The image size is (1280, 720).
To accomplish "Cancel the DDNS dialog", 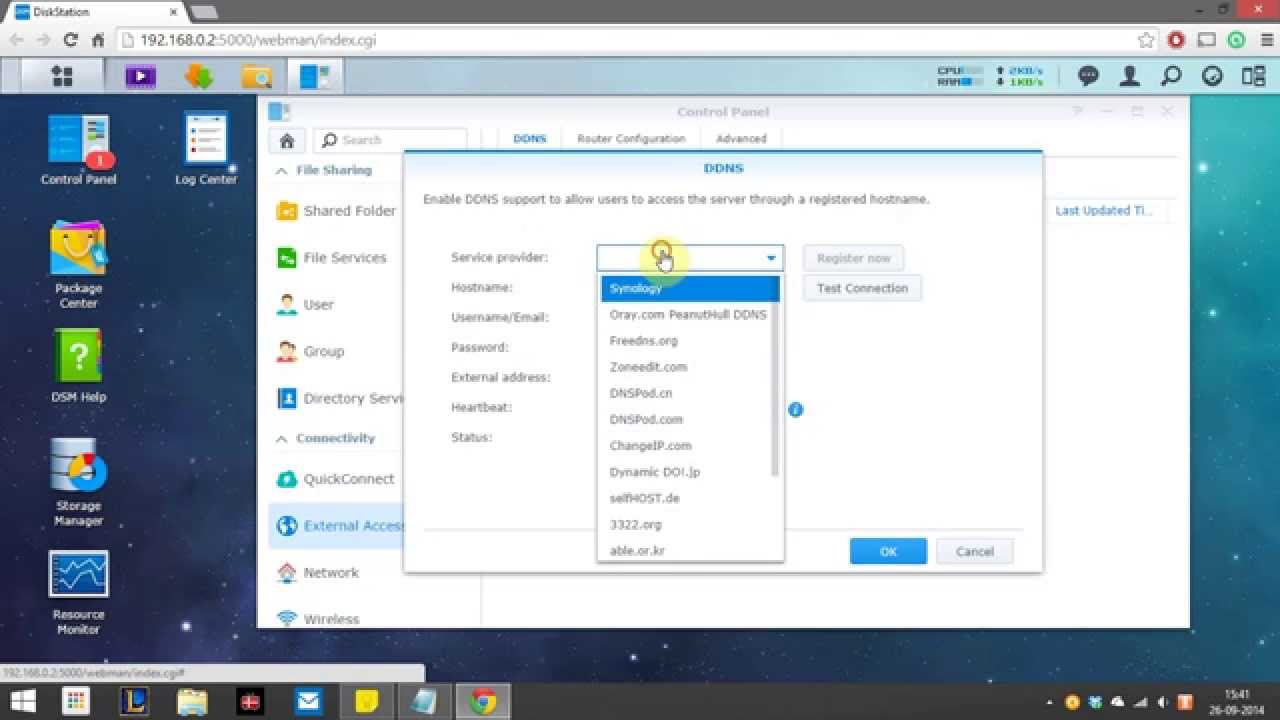I will (975, 551).
